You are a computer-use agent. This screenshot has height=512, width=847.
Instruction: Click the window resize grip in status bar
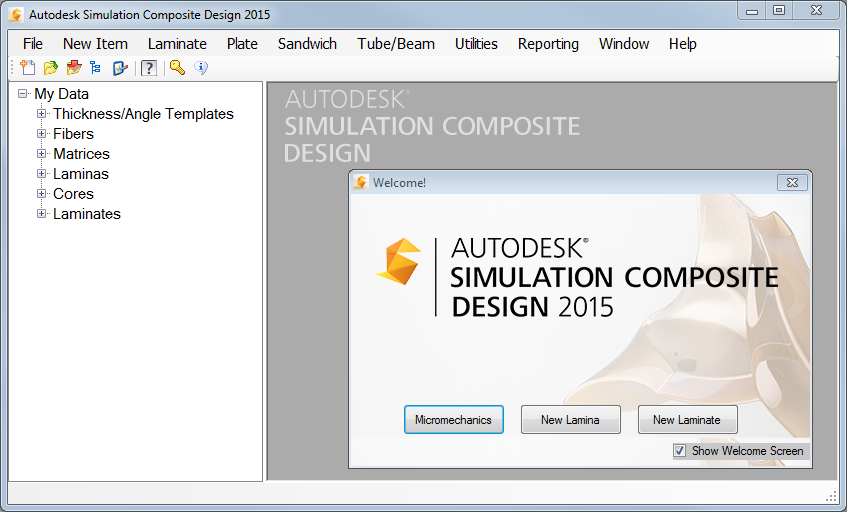832,496
